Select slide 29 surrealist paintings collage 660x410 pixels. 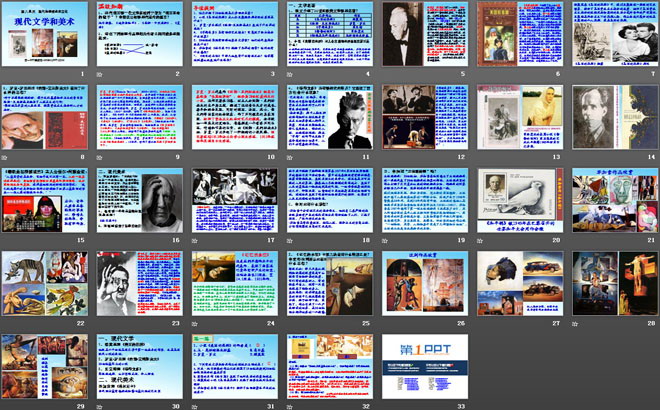click(x=45, y=366)
